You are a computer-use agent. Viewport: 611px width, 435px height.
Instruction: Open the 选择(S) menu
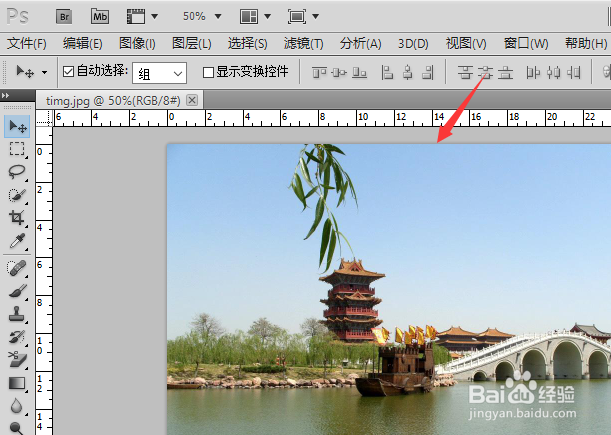tap(247, 43)
